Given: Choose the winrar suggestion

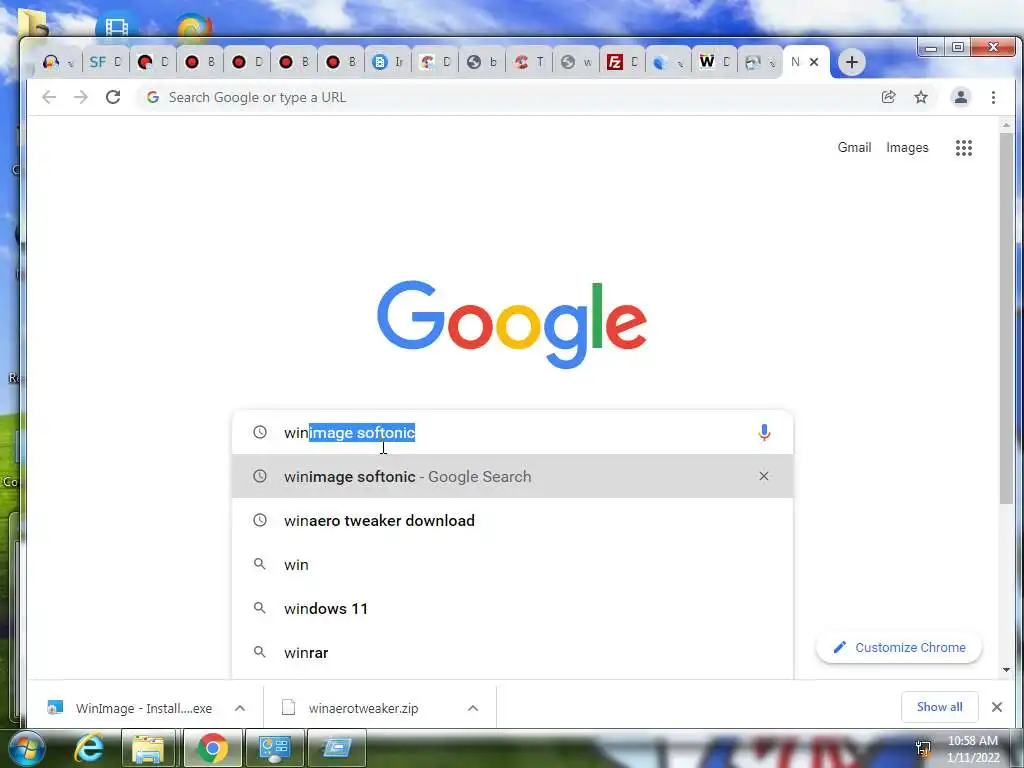Looking at the screenshot, I should pyautogui.click(x=512, y=652).
